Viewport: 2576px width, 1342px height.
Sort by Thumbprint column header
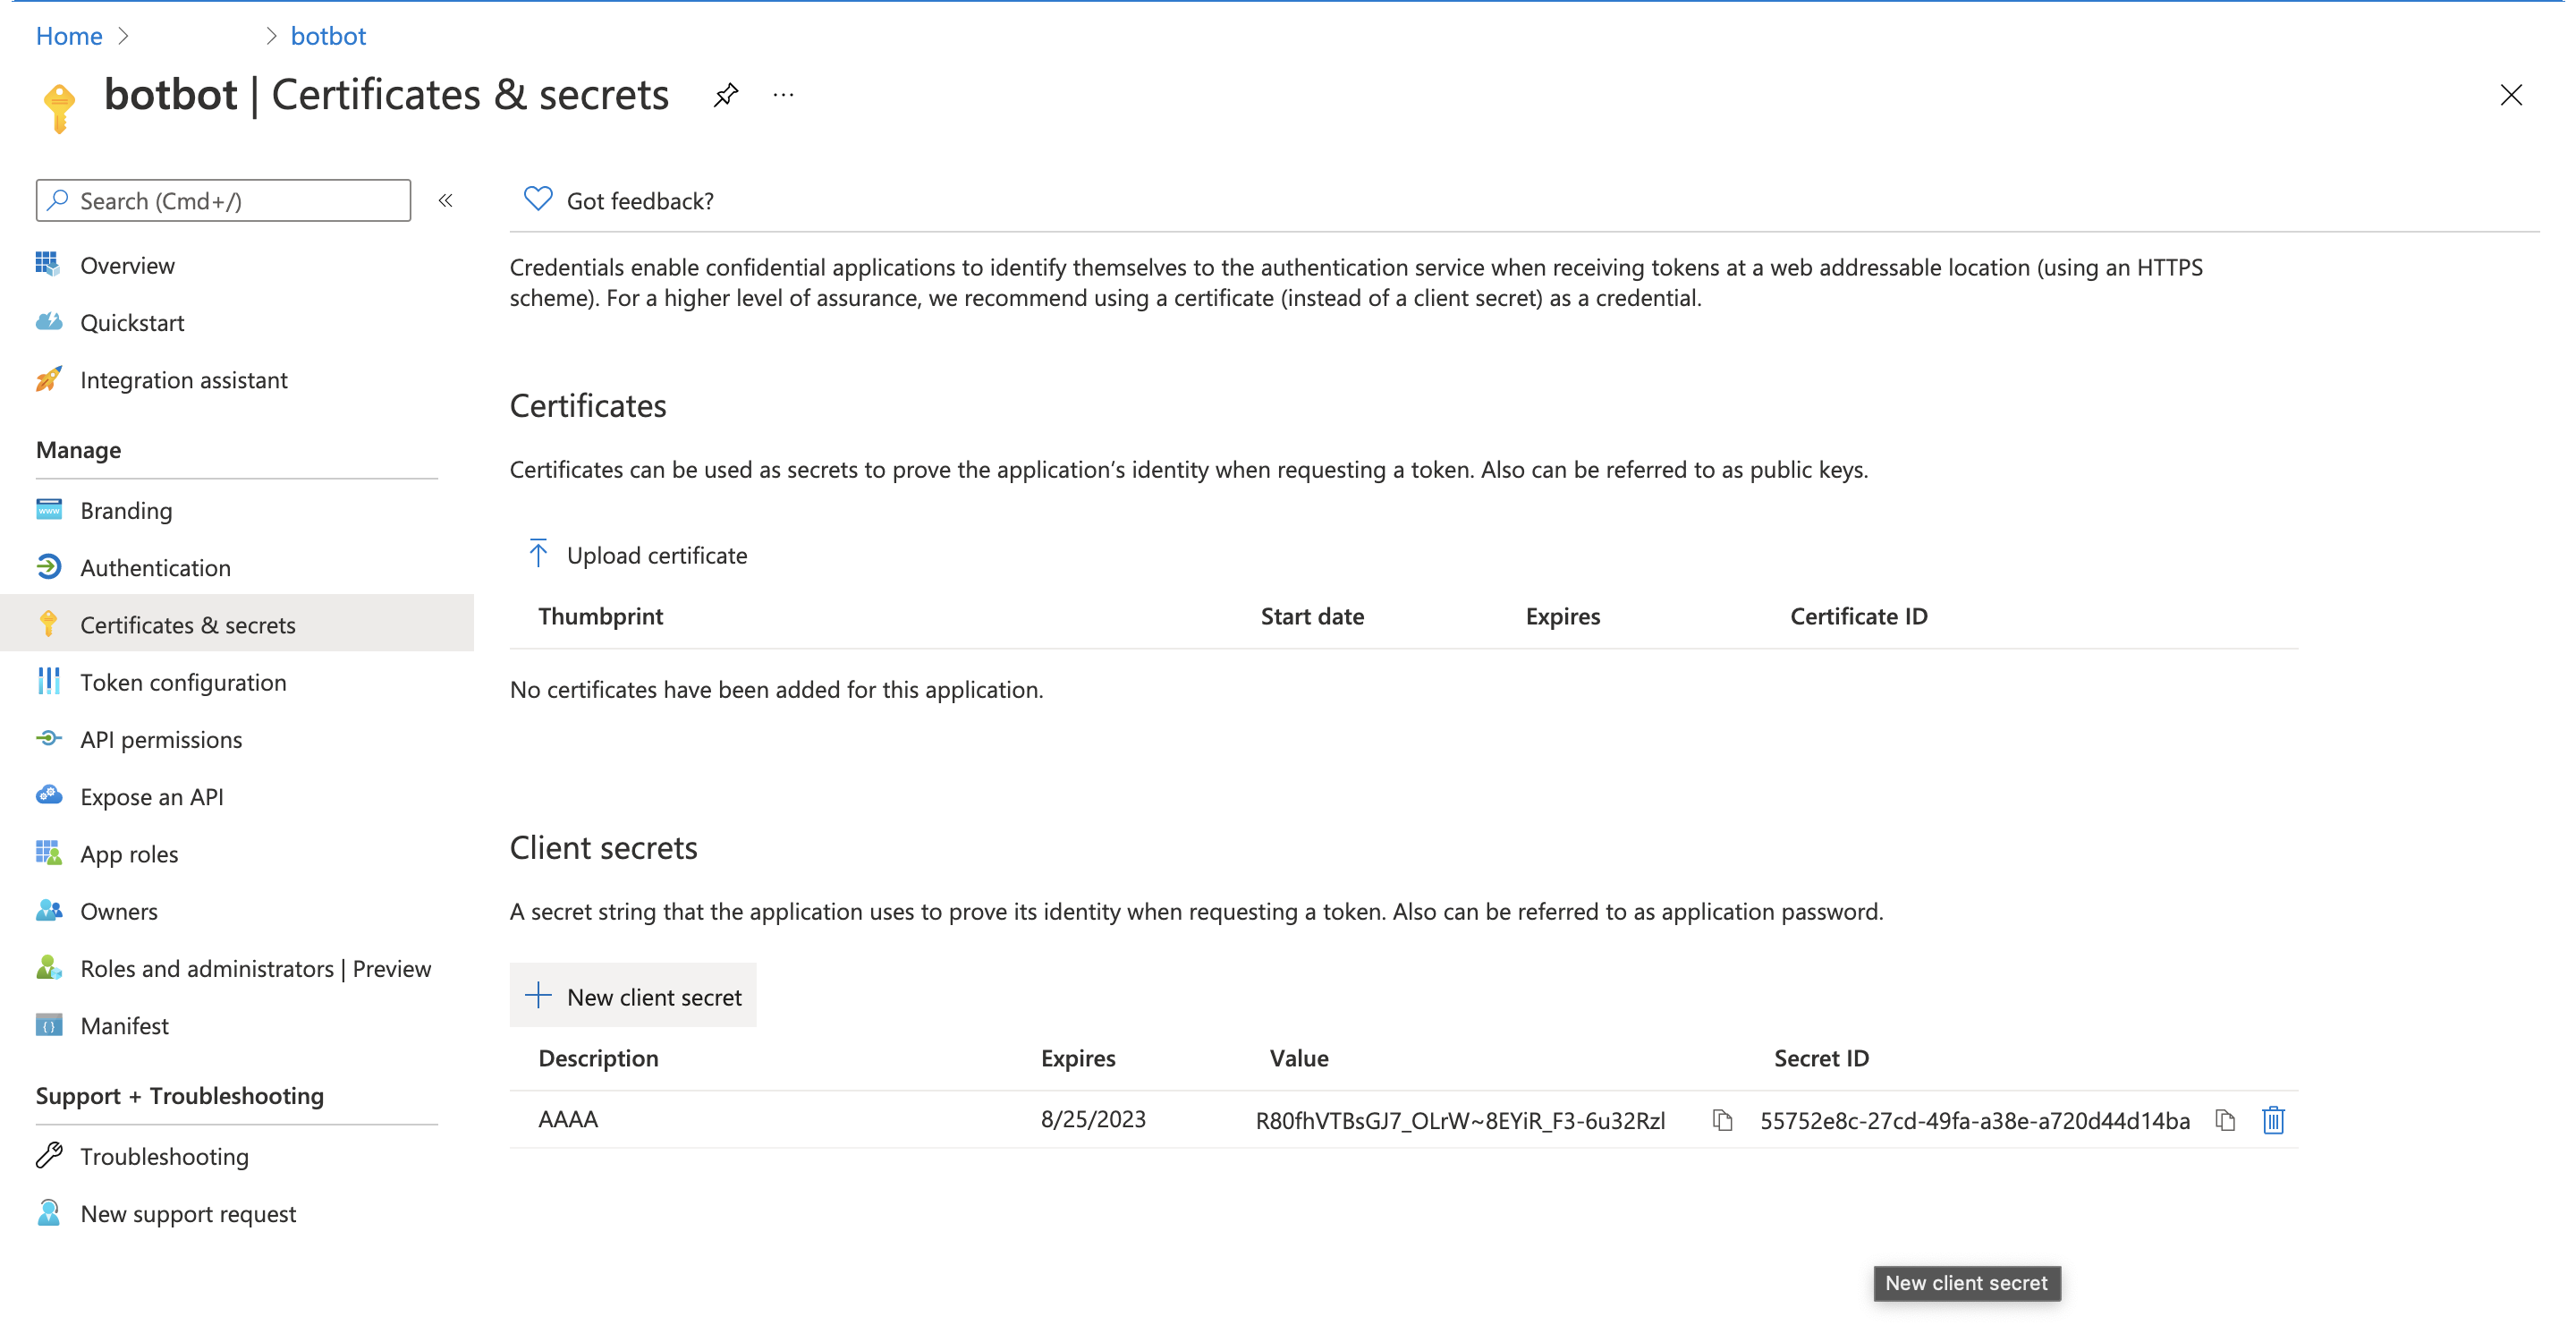click(601, 616)
